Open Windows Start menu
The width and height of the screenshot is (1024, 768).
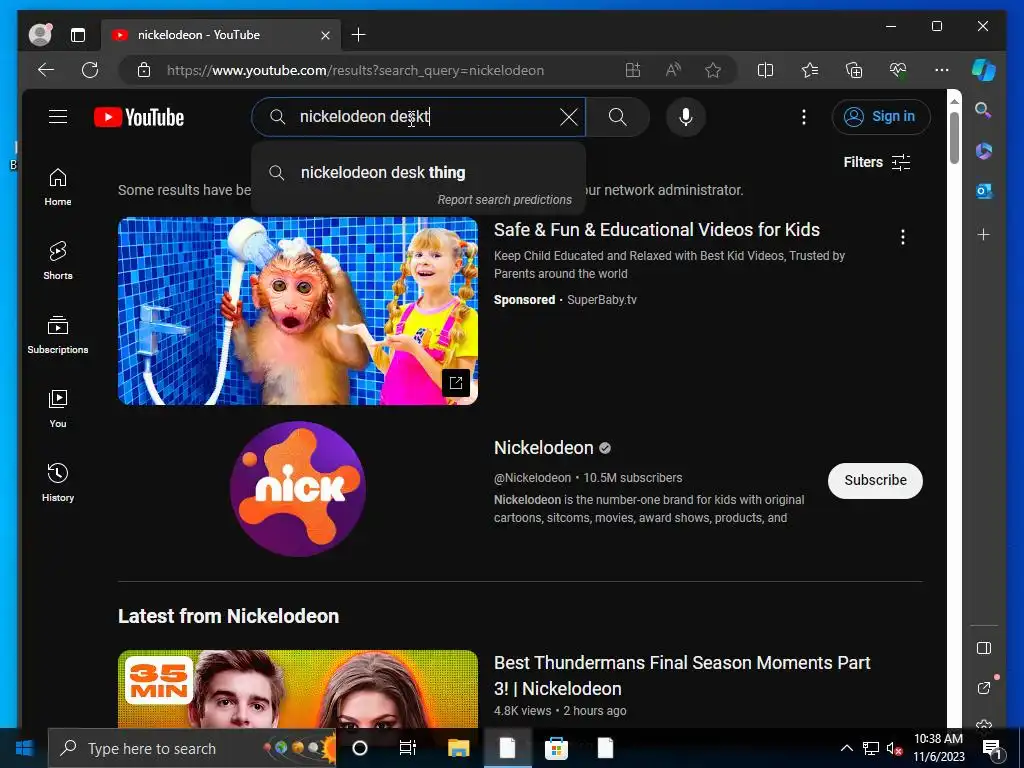(x=24, y=748)
